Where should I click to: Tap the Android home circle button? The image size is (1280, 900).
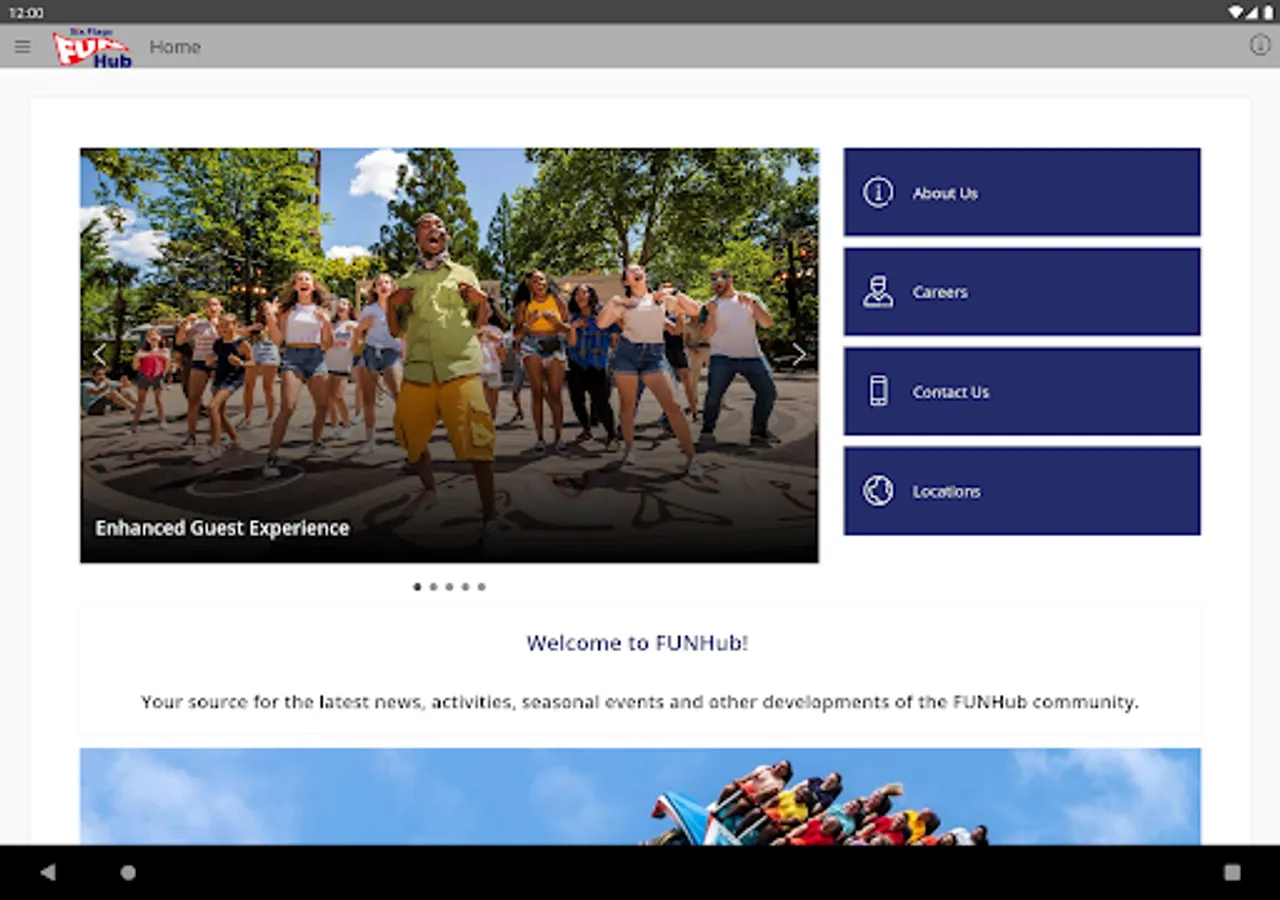click(130, 871)
